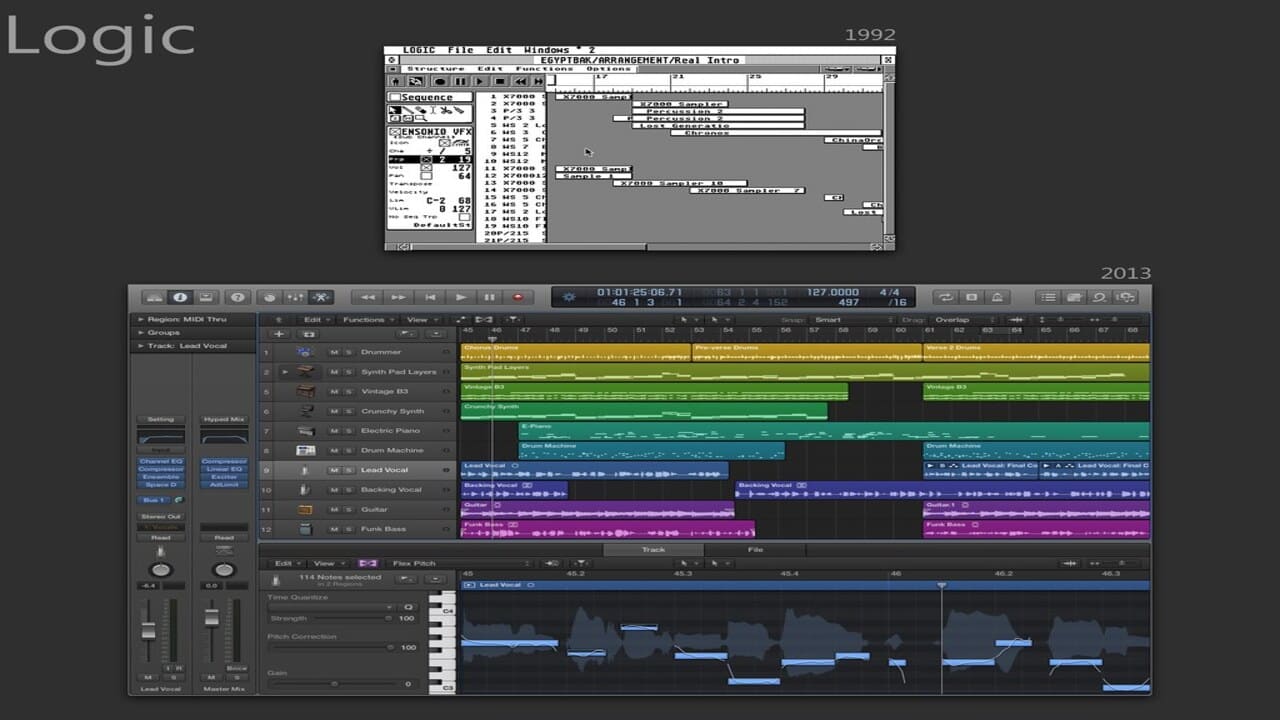
Task: Open the Loop Browser button
Action: tap(1100, 297)
